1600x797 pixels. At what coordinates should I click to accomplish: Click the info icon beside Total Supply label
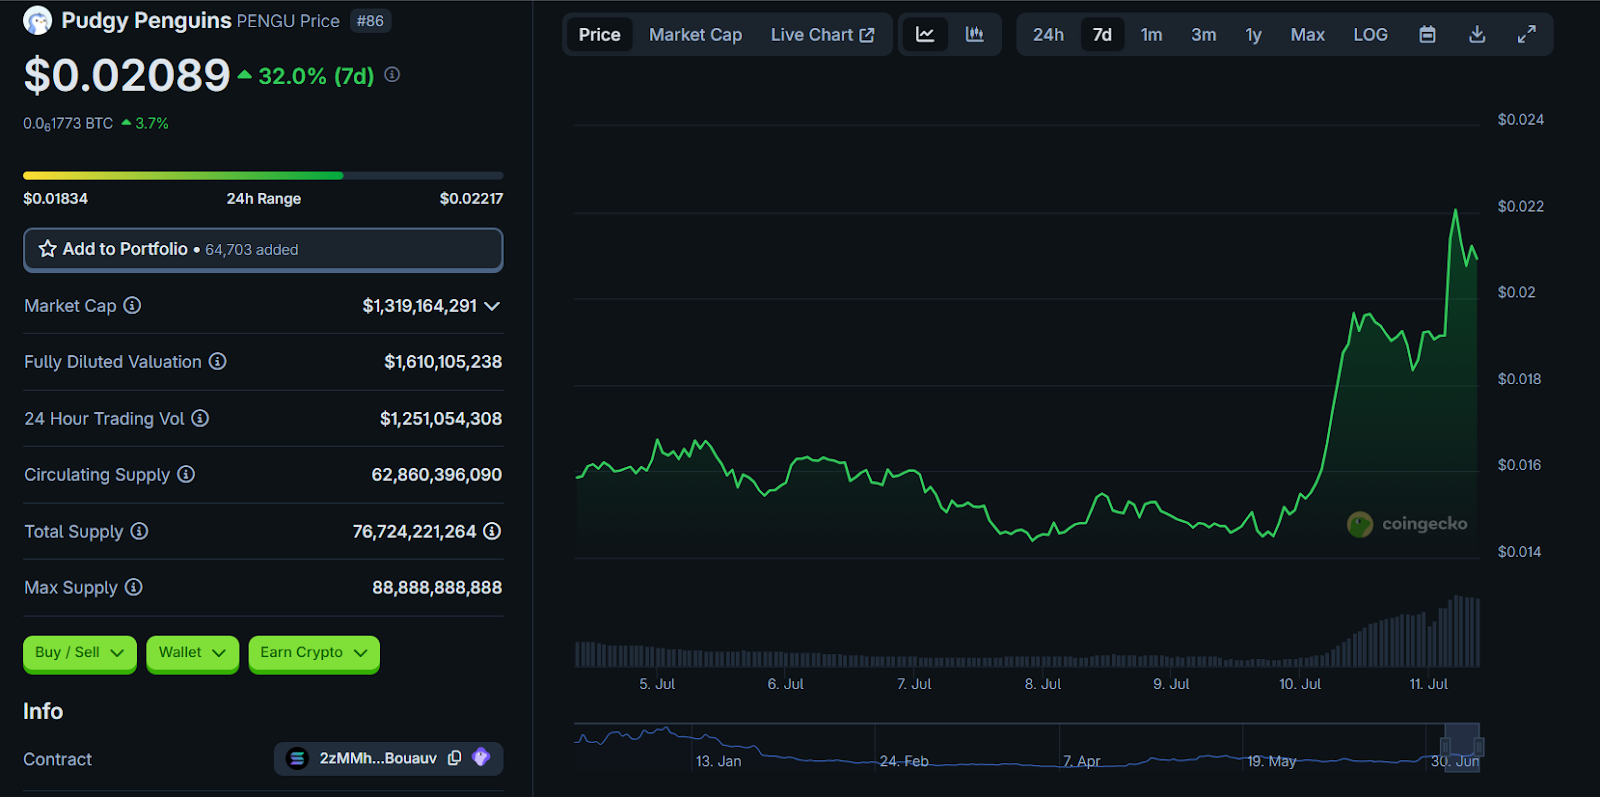tap(139, 531)
